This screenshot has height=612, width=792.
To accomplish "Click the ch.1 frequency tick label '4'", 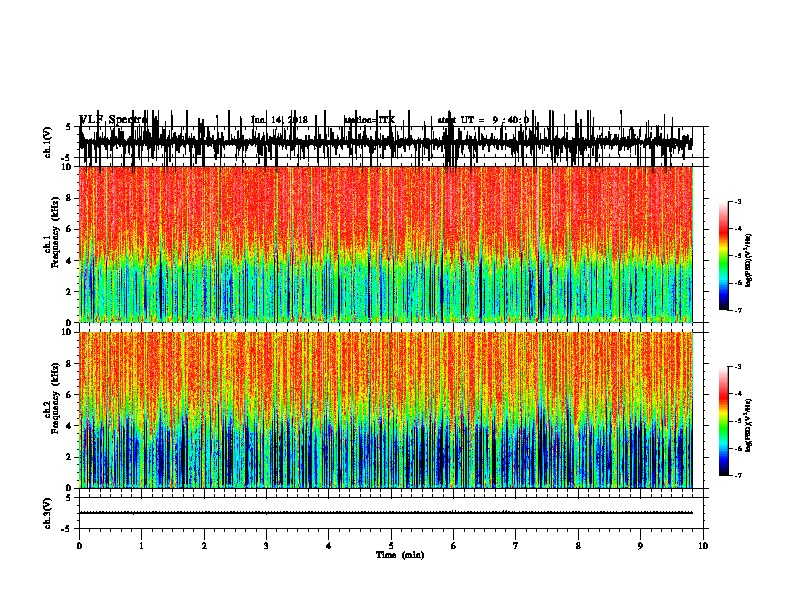I will click(x=69, y=261).
